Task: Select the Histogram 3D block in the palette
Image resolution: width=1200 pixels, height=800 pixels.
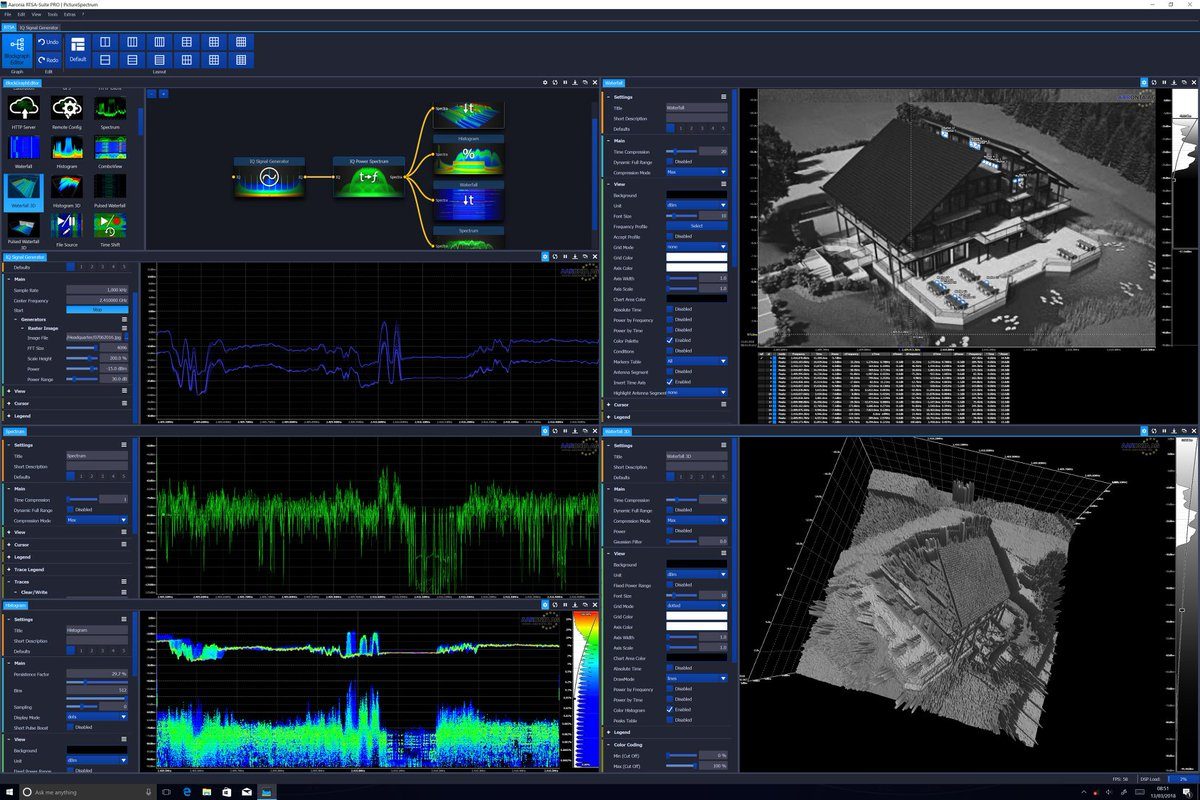Action: tap(67, 190)
